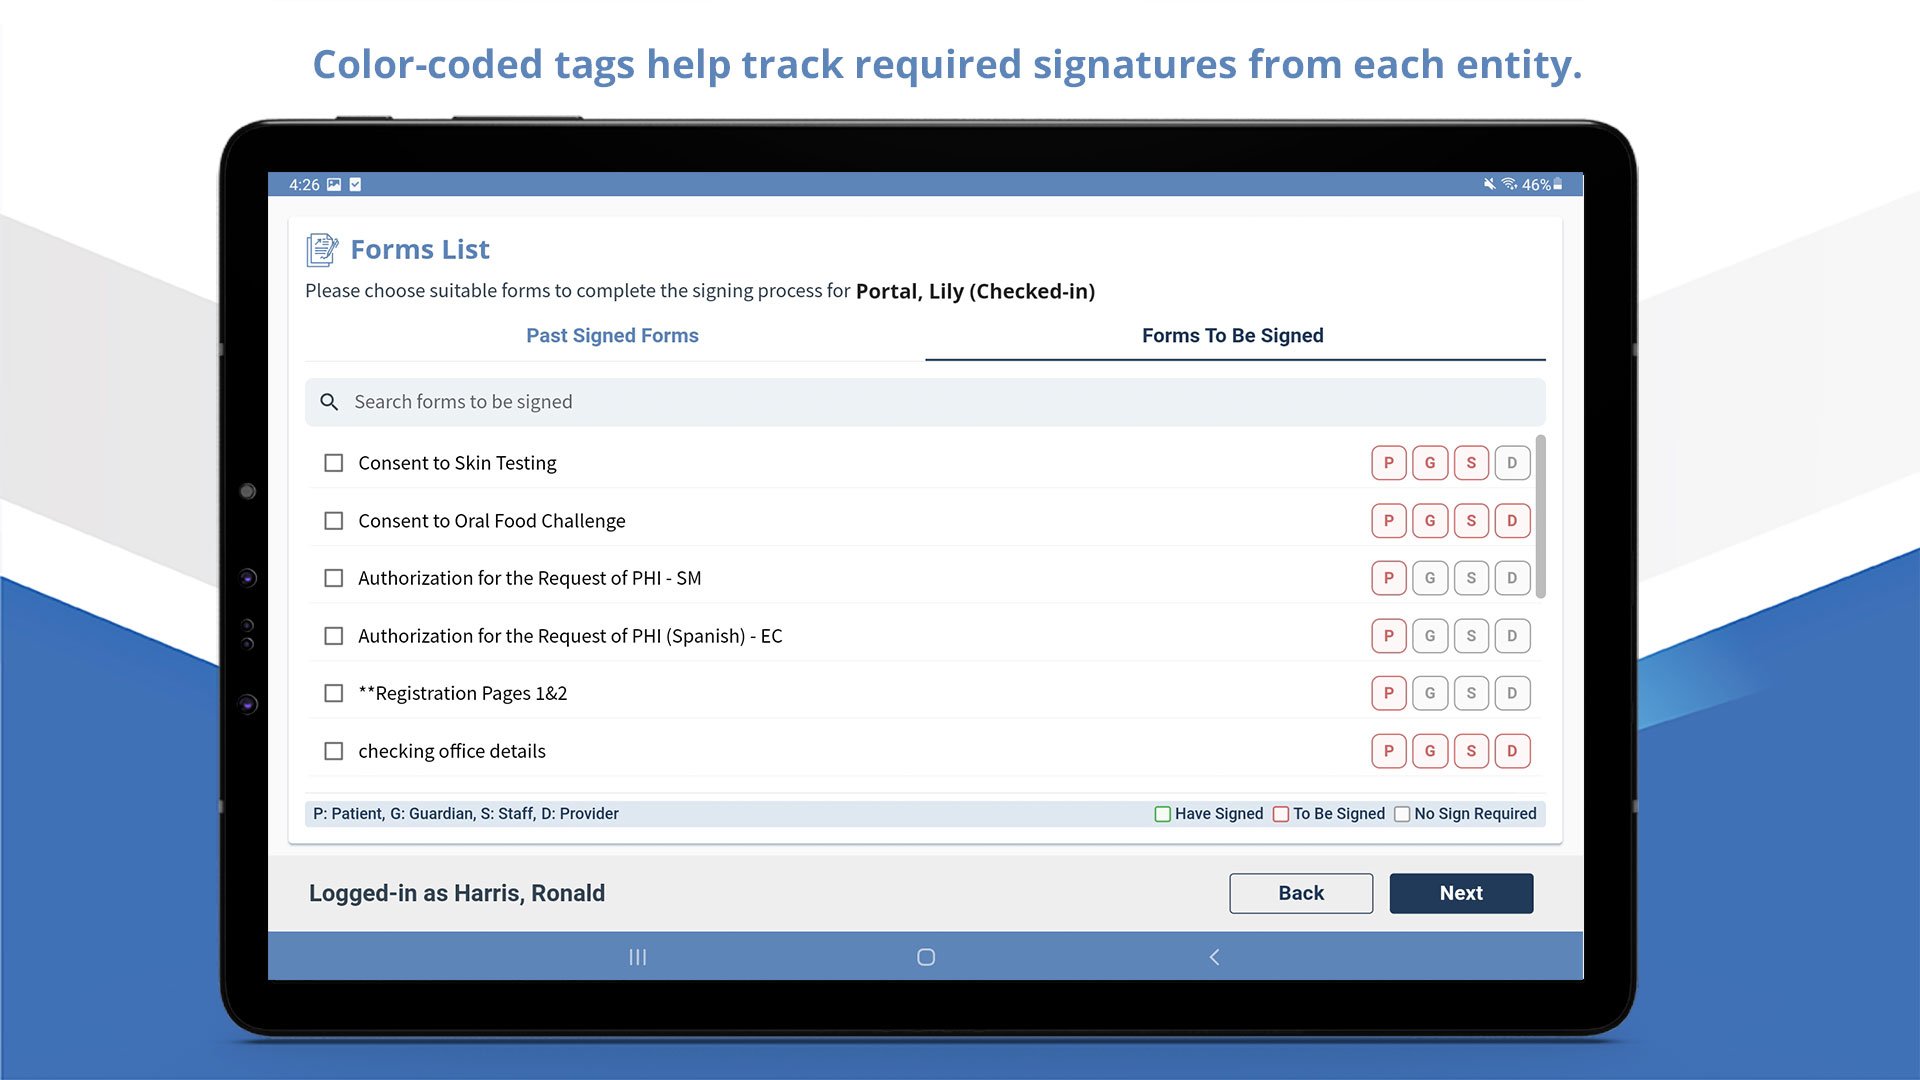
Task: Click the P (Patient) signature tag on Consent to Skin Testing
Action: [x=1389, y=462]
